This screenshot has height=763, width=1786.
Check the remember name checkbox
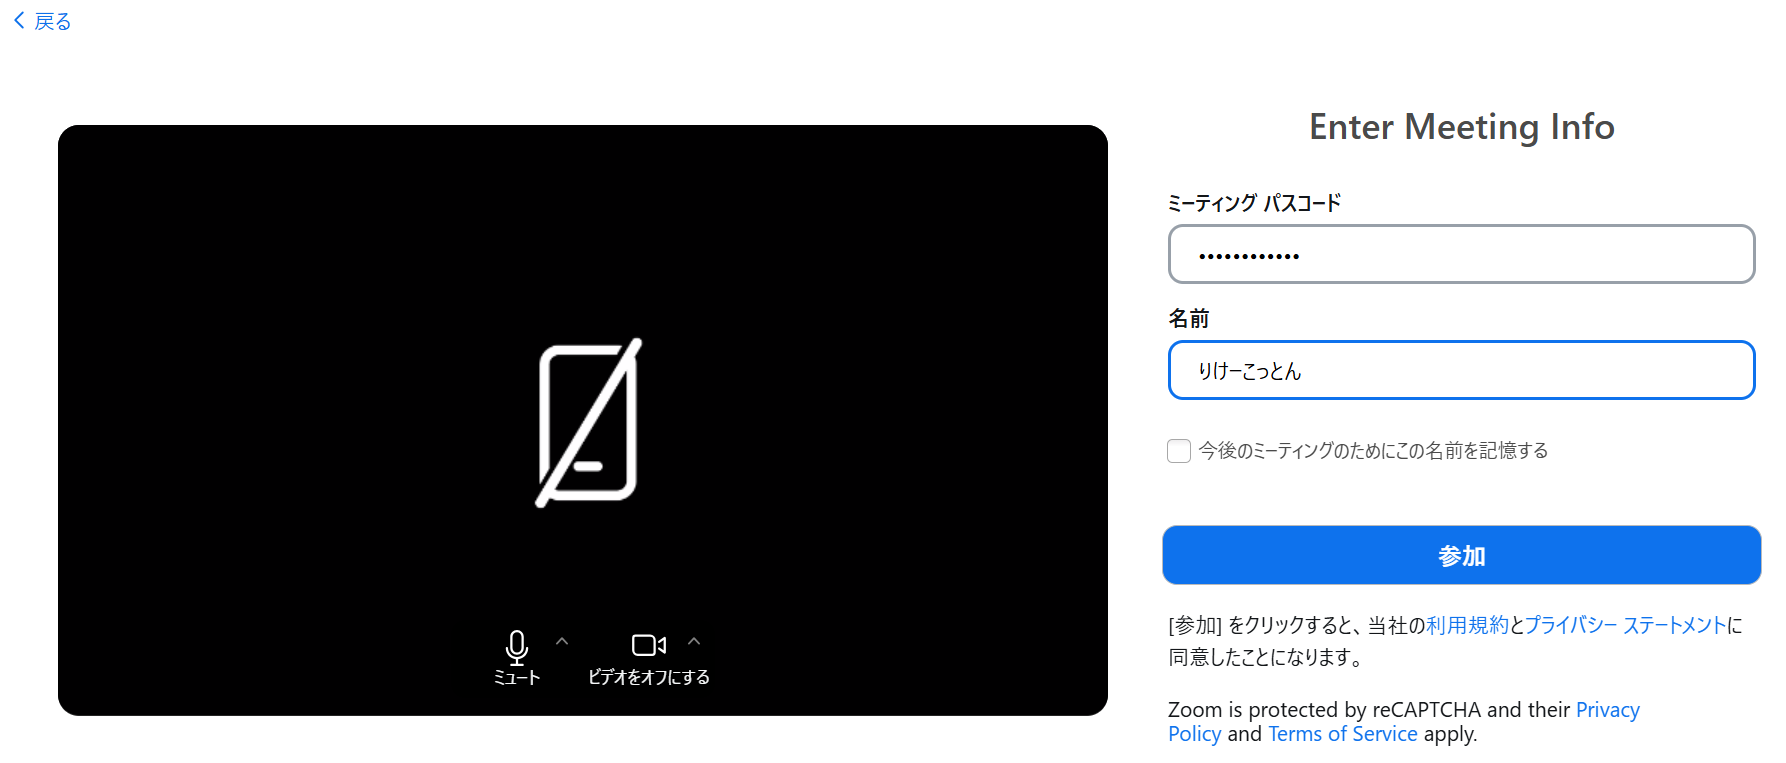[x=1179, y=451]
